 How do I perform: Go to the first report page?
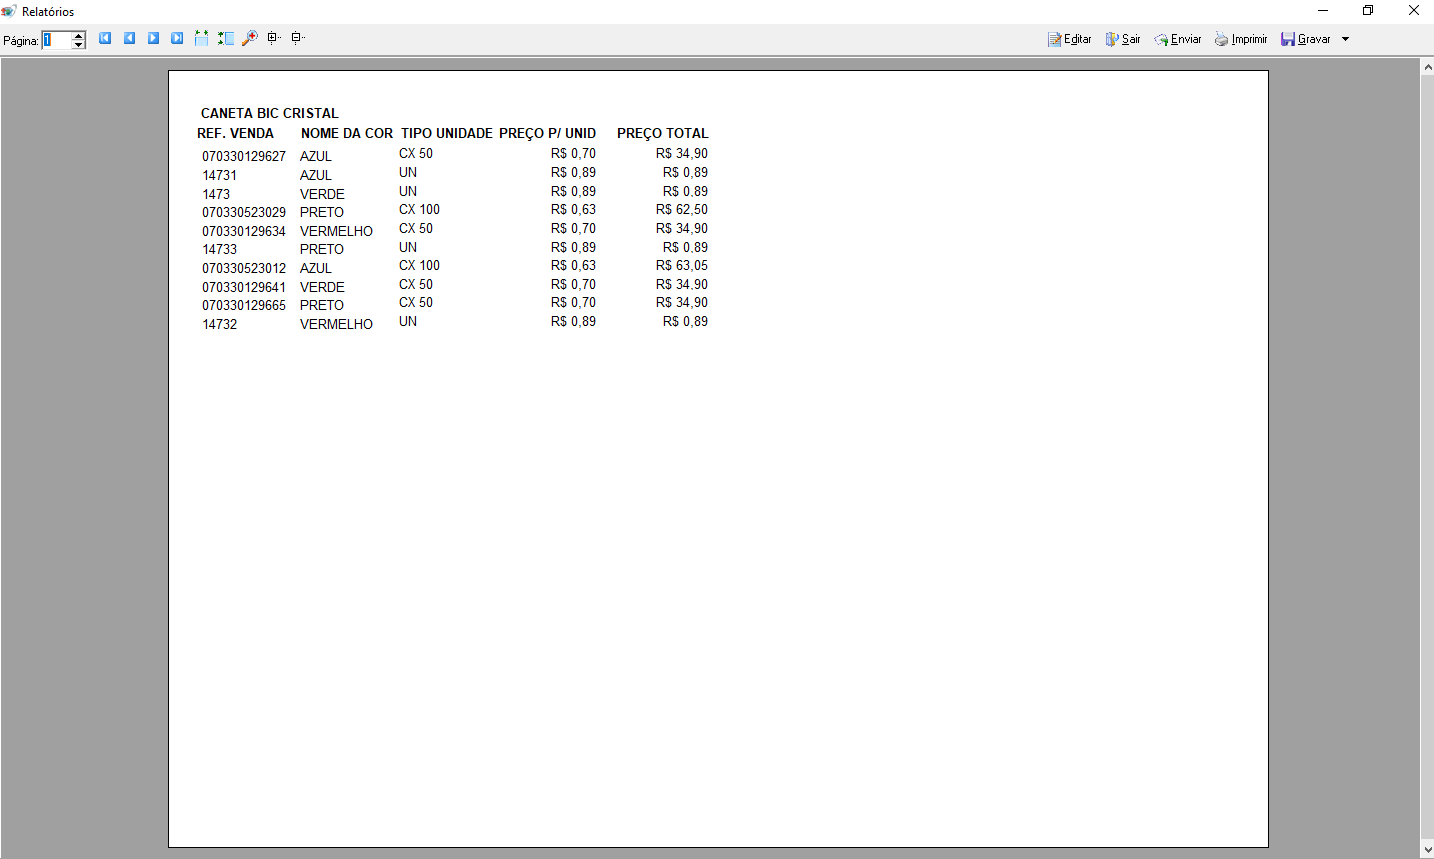(x=105, y=38)
